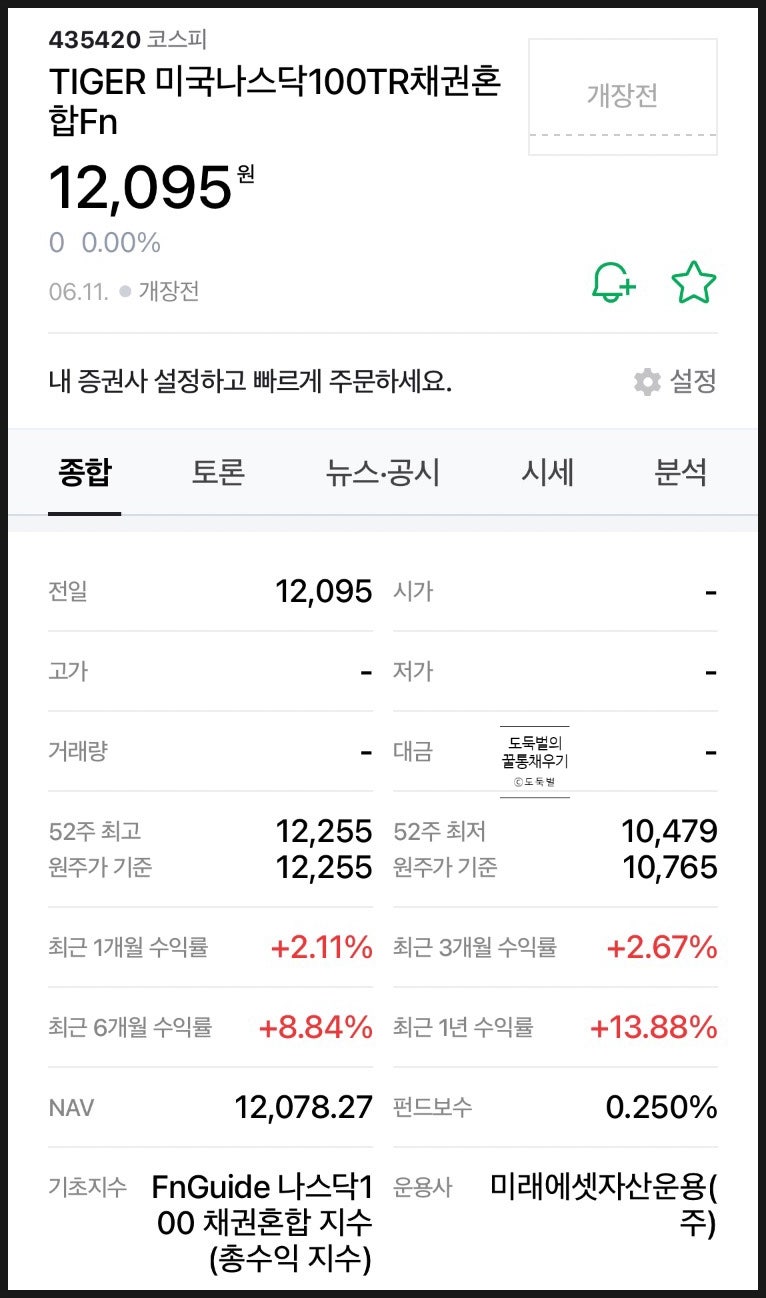The image size is (766, 1298).
Task: Tap the star icon to add to favorites
Action: click(x=695, y=284)
